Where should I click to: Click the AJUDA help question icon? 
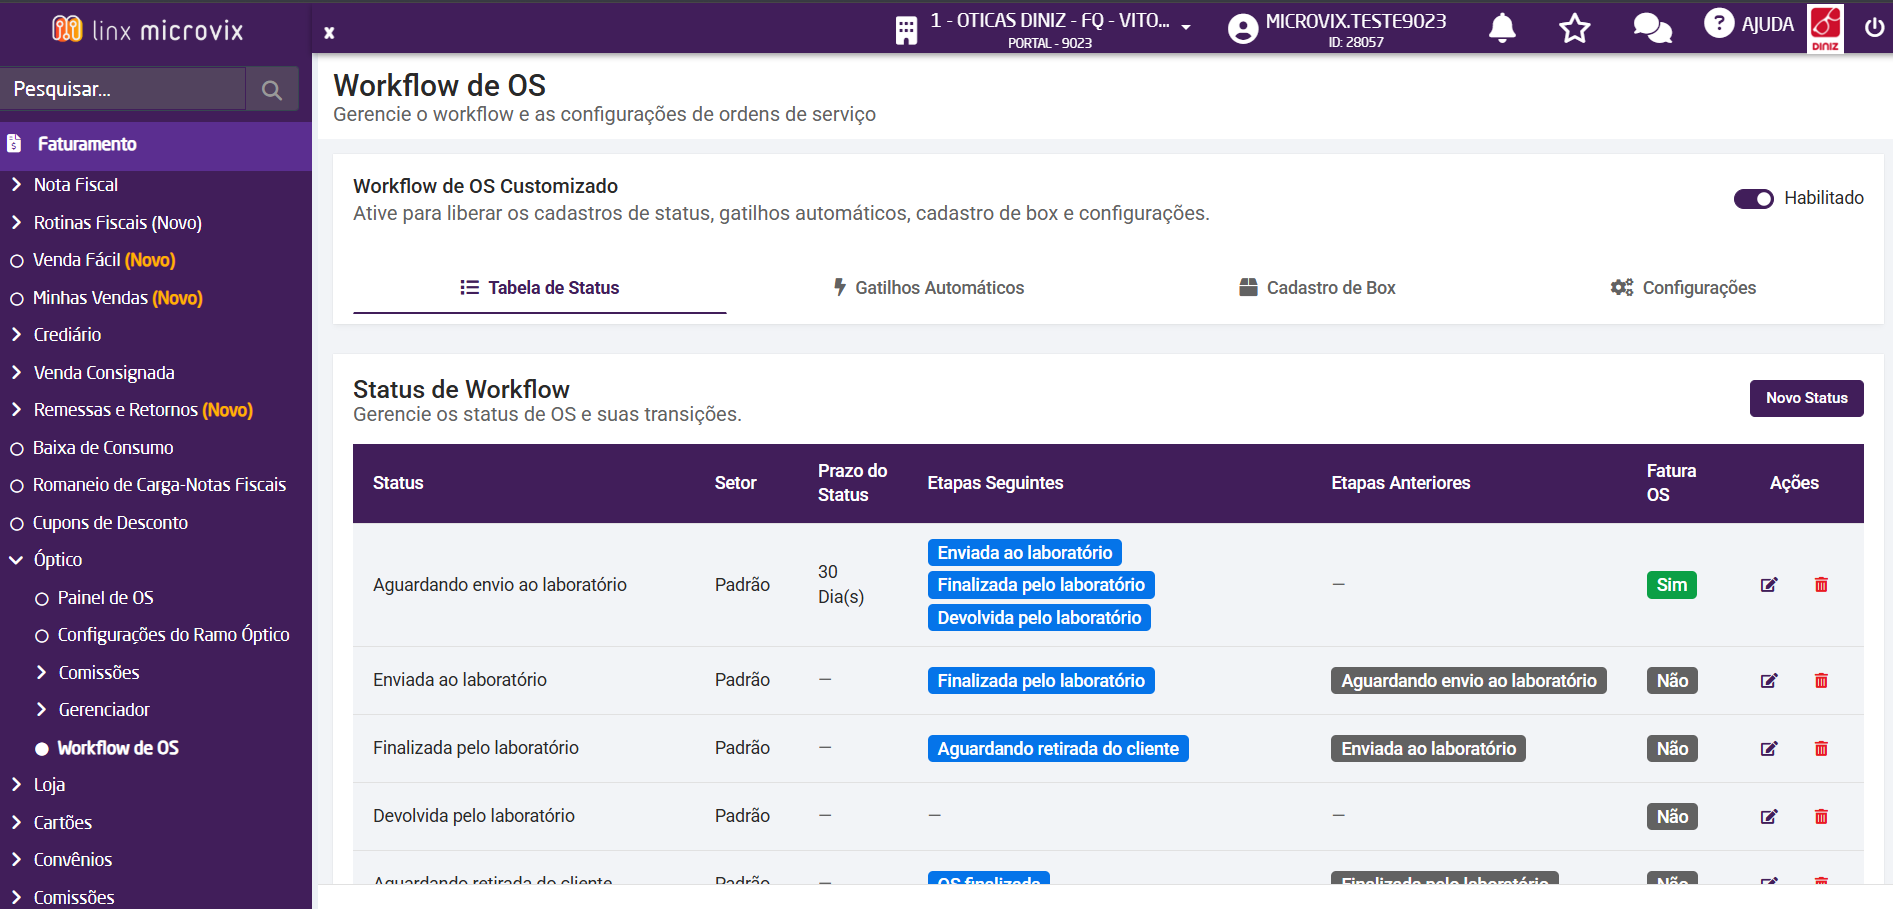pyautogui.click(x=1719, y=23)
